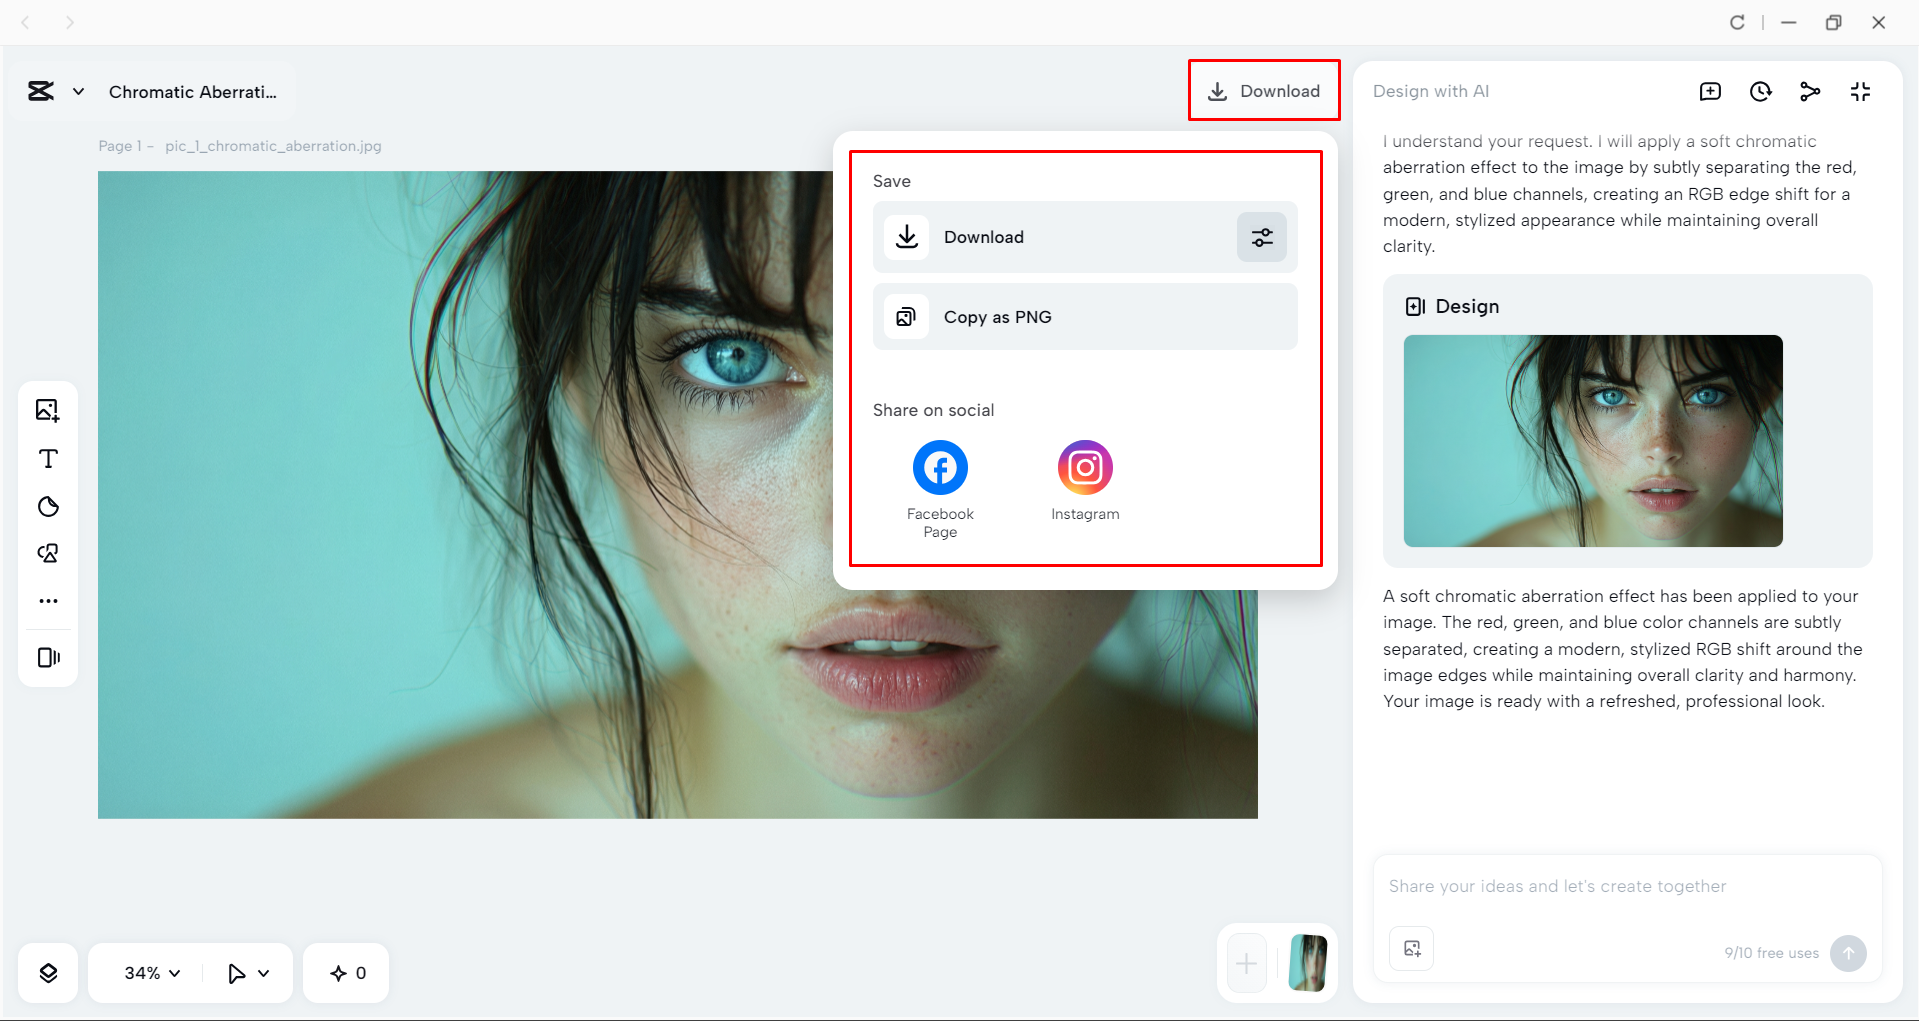Minimize the application window

(x=1789, y=22)
